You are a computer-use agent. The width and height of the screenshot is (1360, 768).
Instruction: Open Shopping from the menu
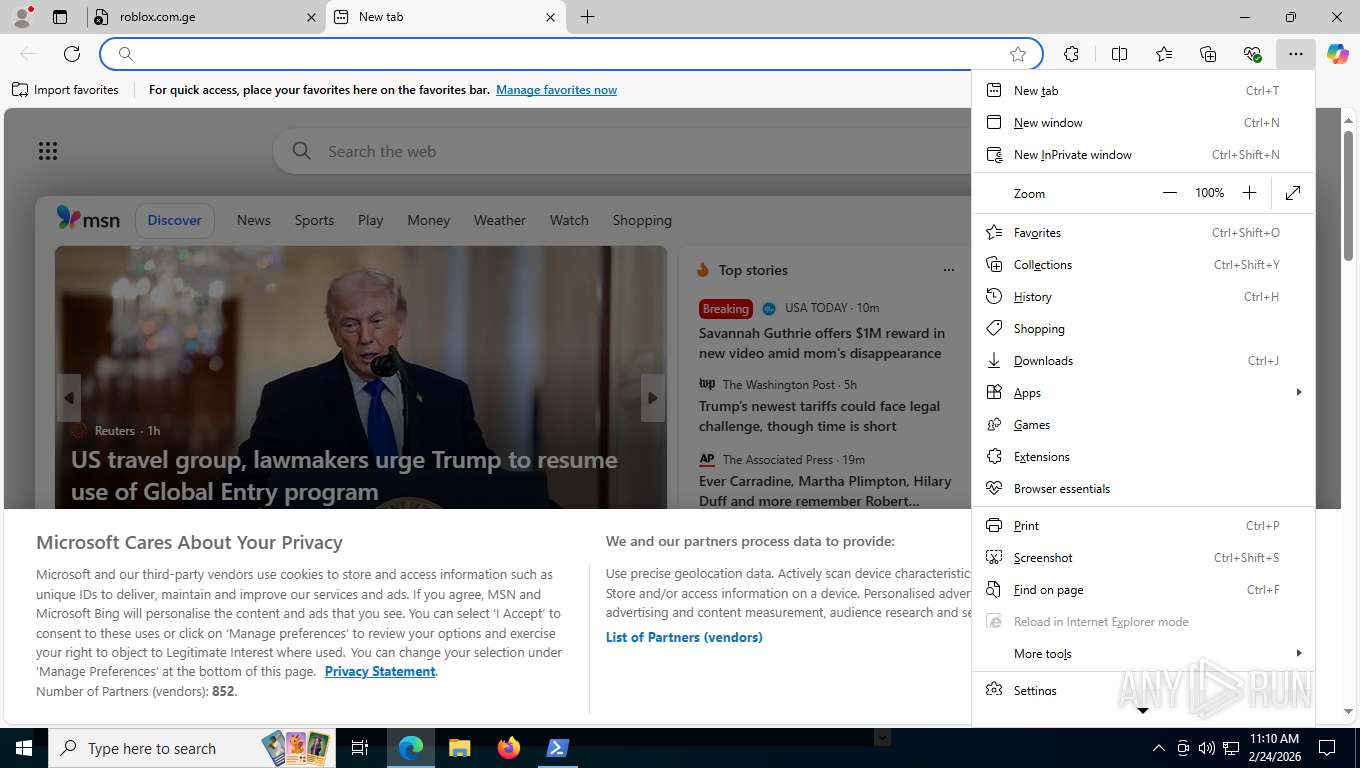(x=1143, y=328)
